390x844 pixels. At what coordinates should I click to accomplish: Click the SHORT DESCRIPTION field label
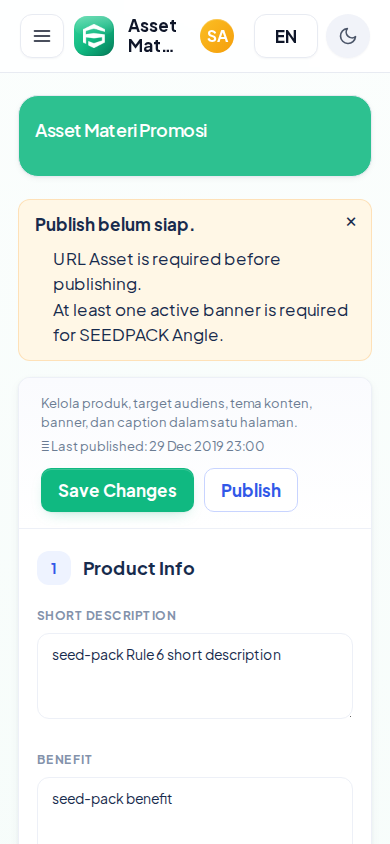coord(107,615)
